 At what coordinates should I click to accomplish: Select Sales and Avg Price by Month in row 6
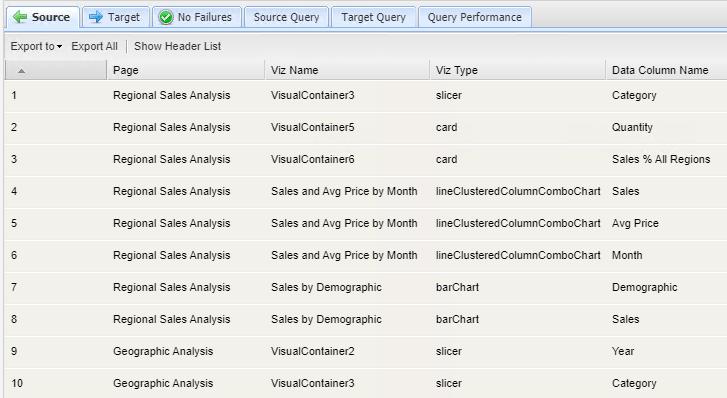point(344,256)
